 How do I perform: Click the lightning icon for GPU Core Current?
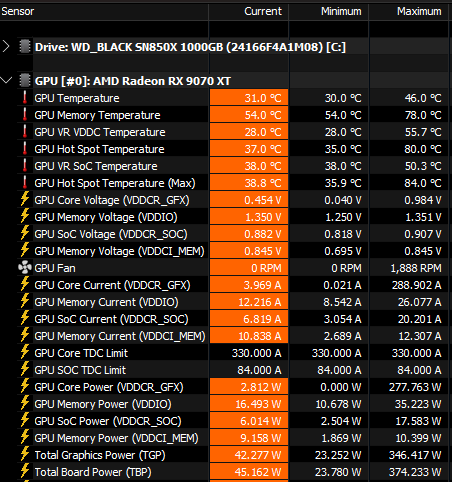pos(25,284)
